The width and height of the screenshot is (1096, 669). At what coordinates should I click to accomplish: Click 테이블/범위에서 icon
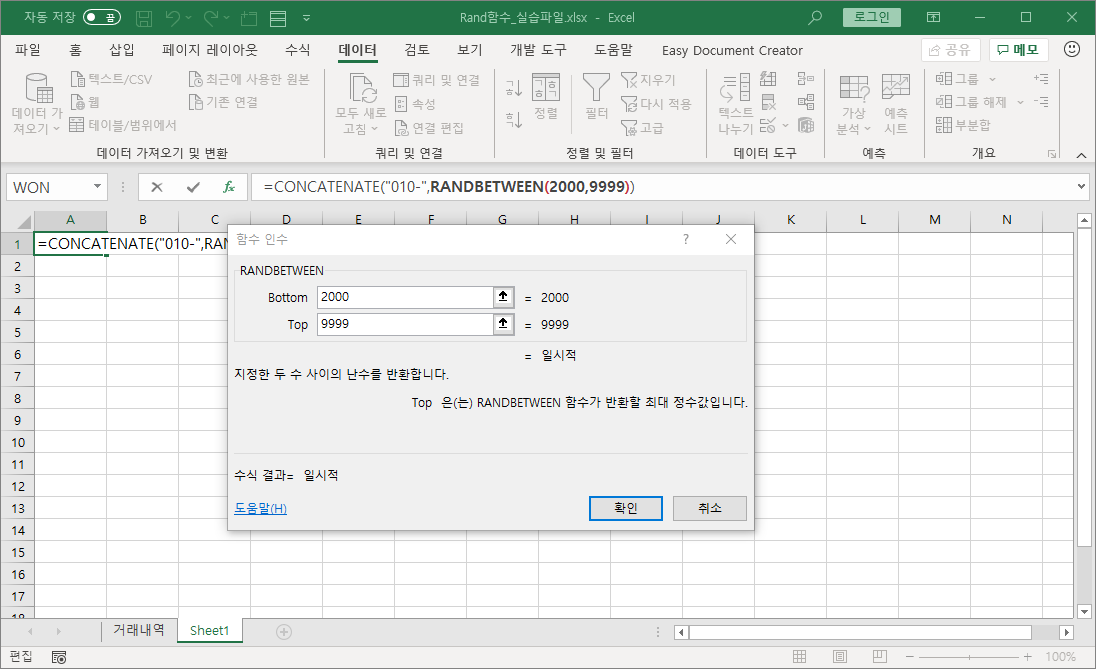77,125
